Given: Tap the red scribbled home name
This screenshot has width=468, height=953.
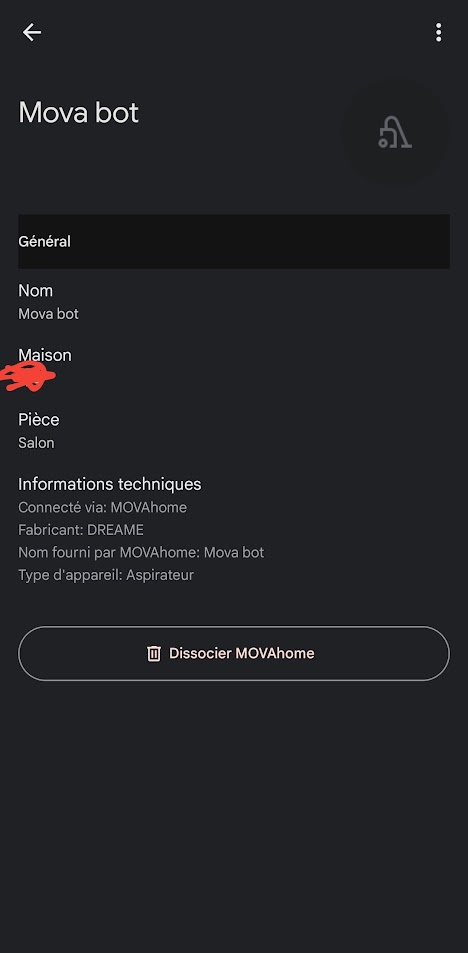Looking at the screenshot, I should tap(28, 376).
